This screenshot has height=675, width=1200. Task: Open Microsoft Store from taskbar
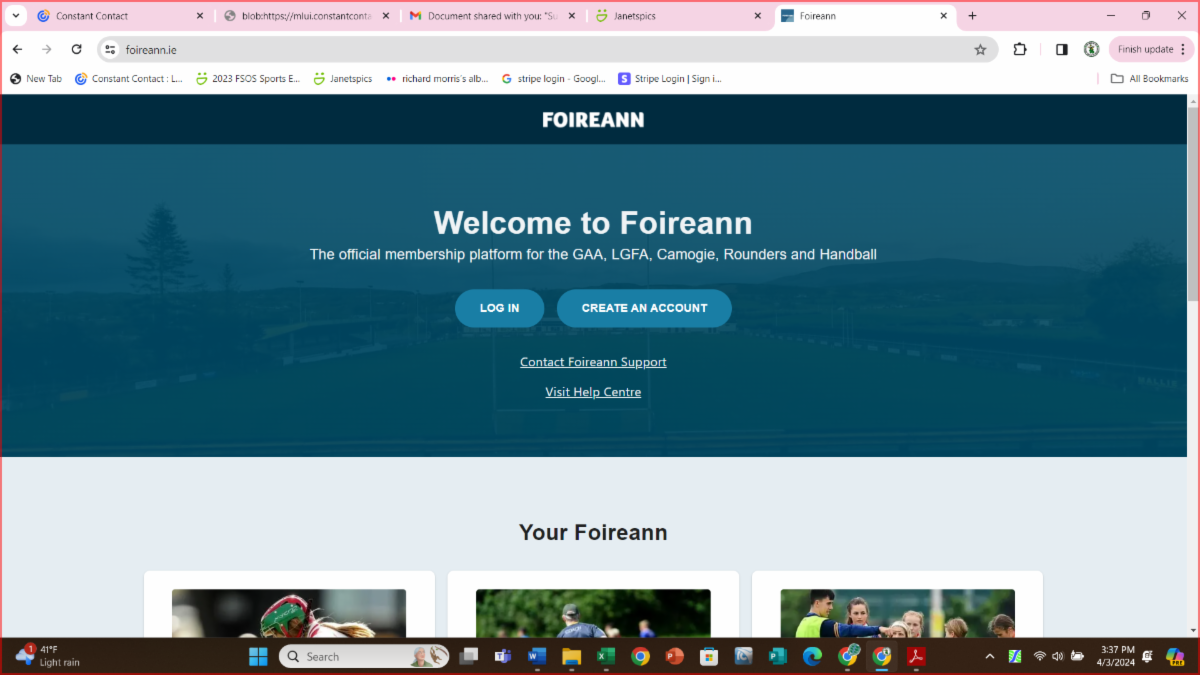(x=709, y=656)
